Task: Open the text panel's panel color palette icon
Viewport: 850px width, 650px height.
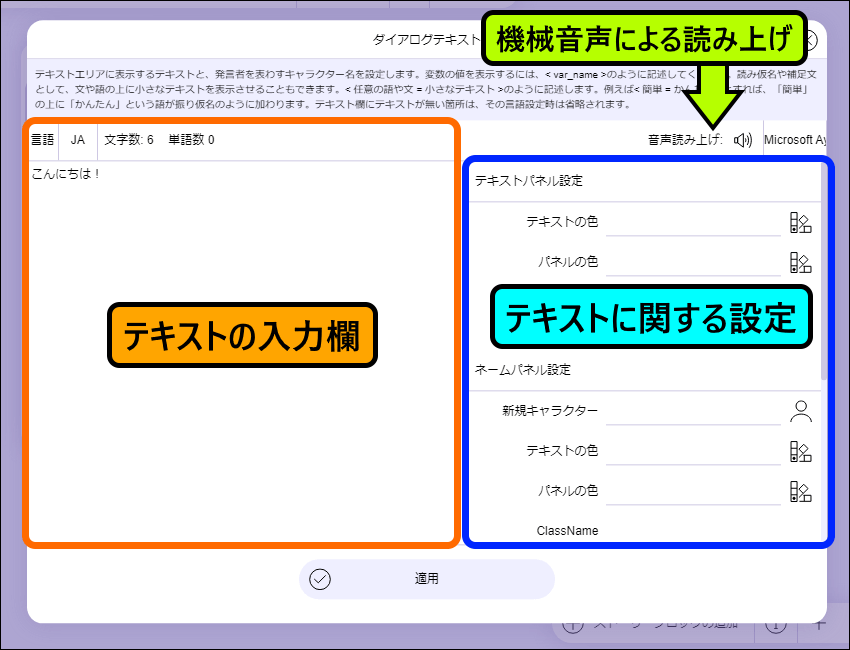Action: tap(800, 262)
